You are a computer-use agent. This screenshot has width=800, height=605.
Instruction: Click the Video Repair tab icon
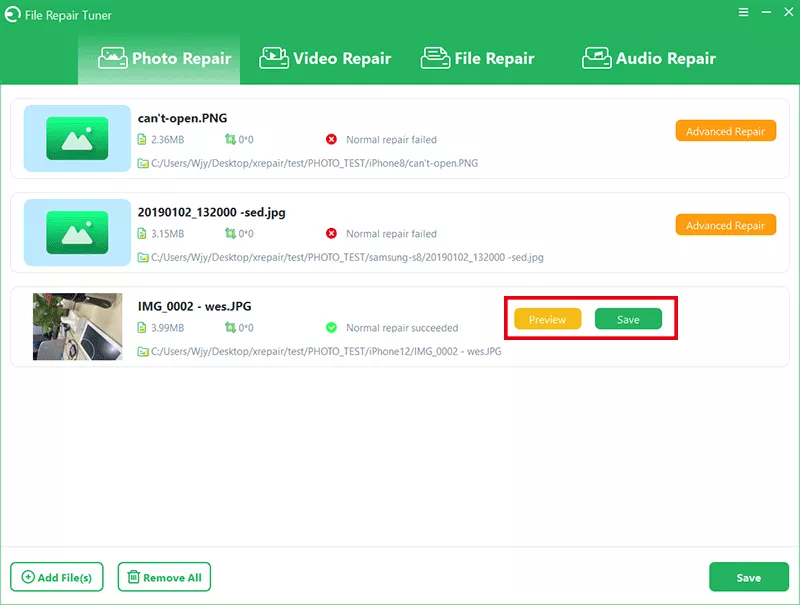(x=274, y=58)
